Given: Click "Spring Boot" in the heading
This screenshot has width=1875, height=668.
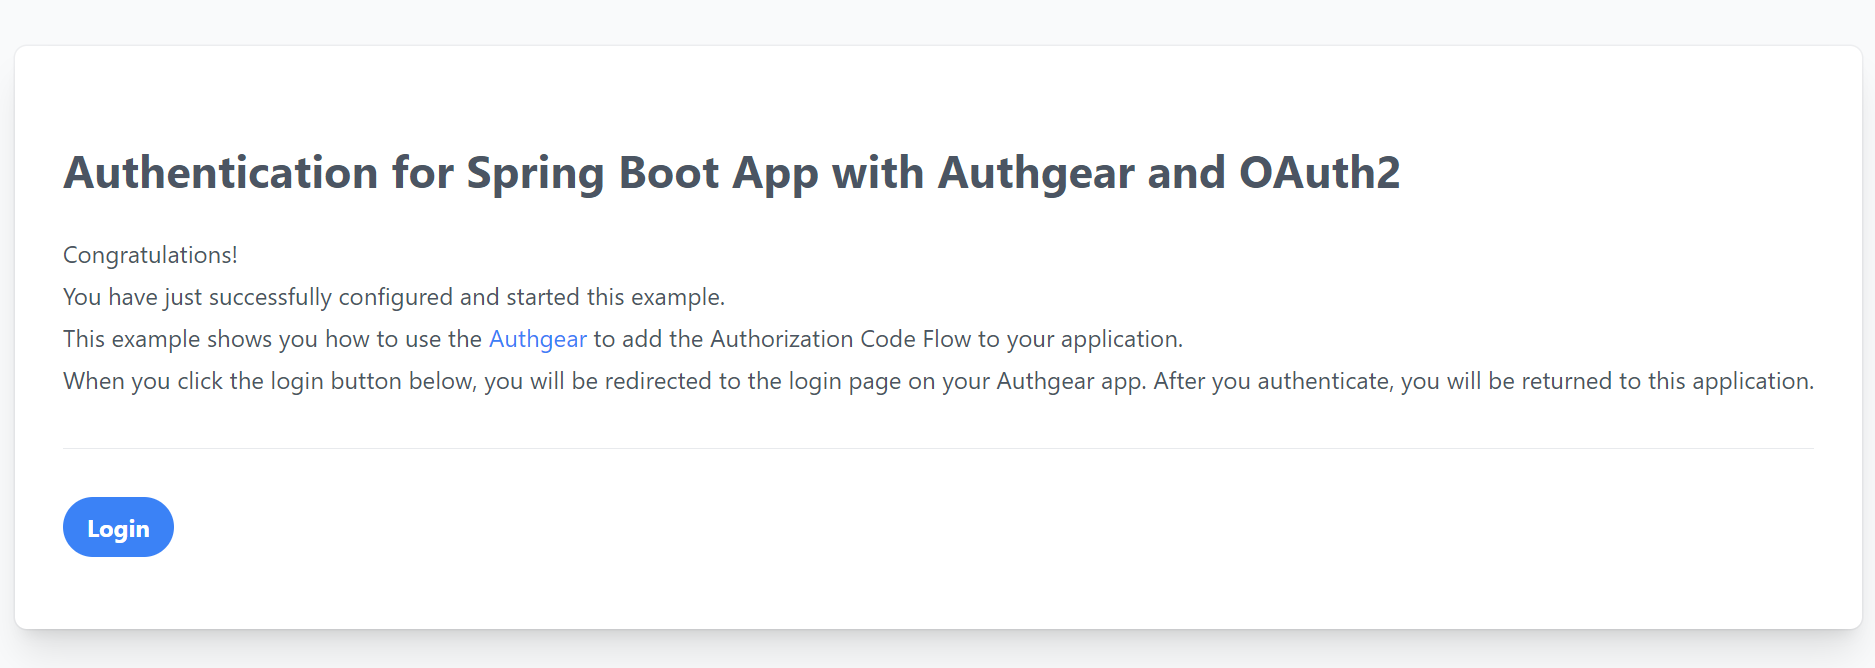Looking at the screenshot, I should pos(592,172).
